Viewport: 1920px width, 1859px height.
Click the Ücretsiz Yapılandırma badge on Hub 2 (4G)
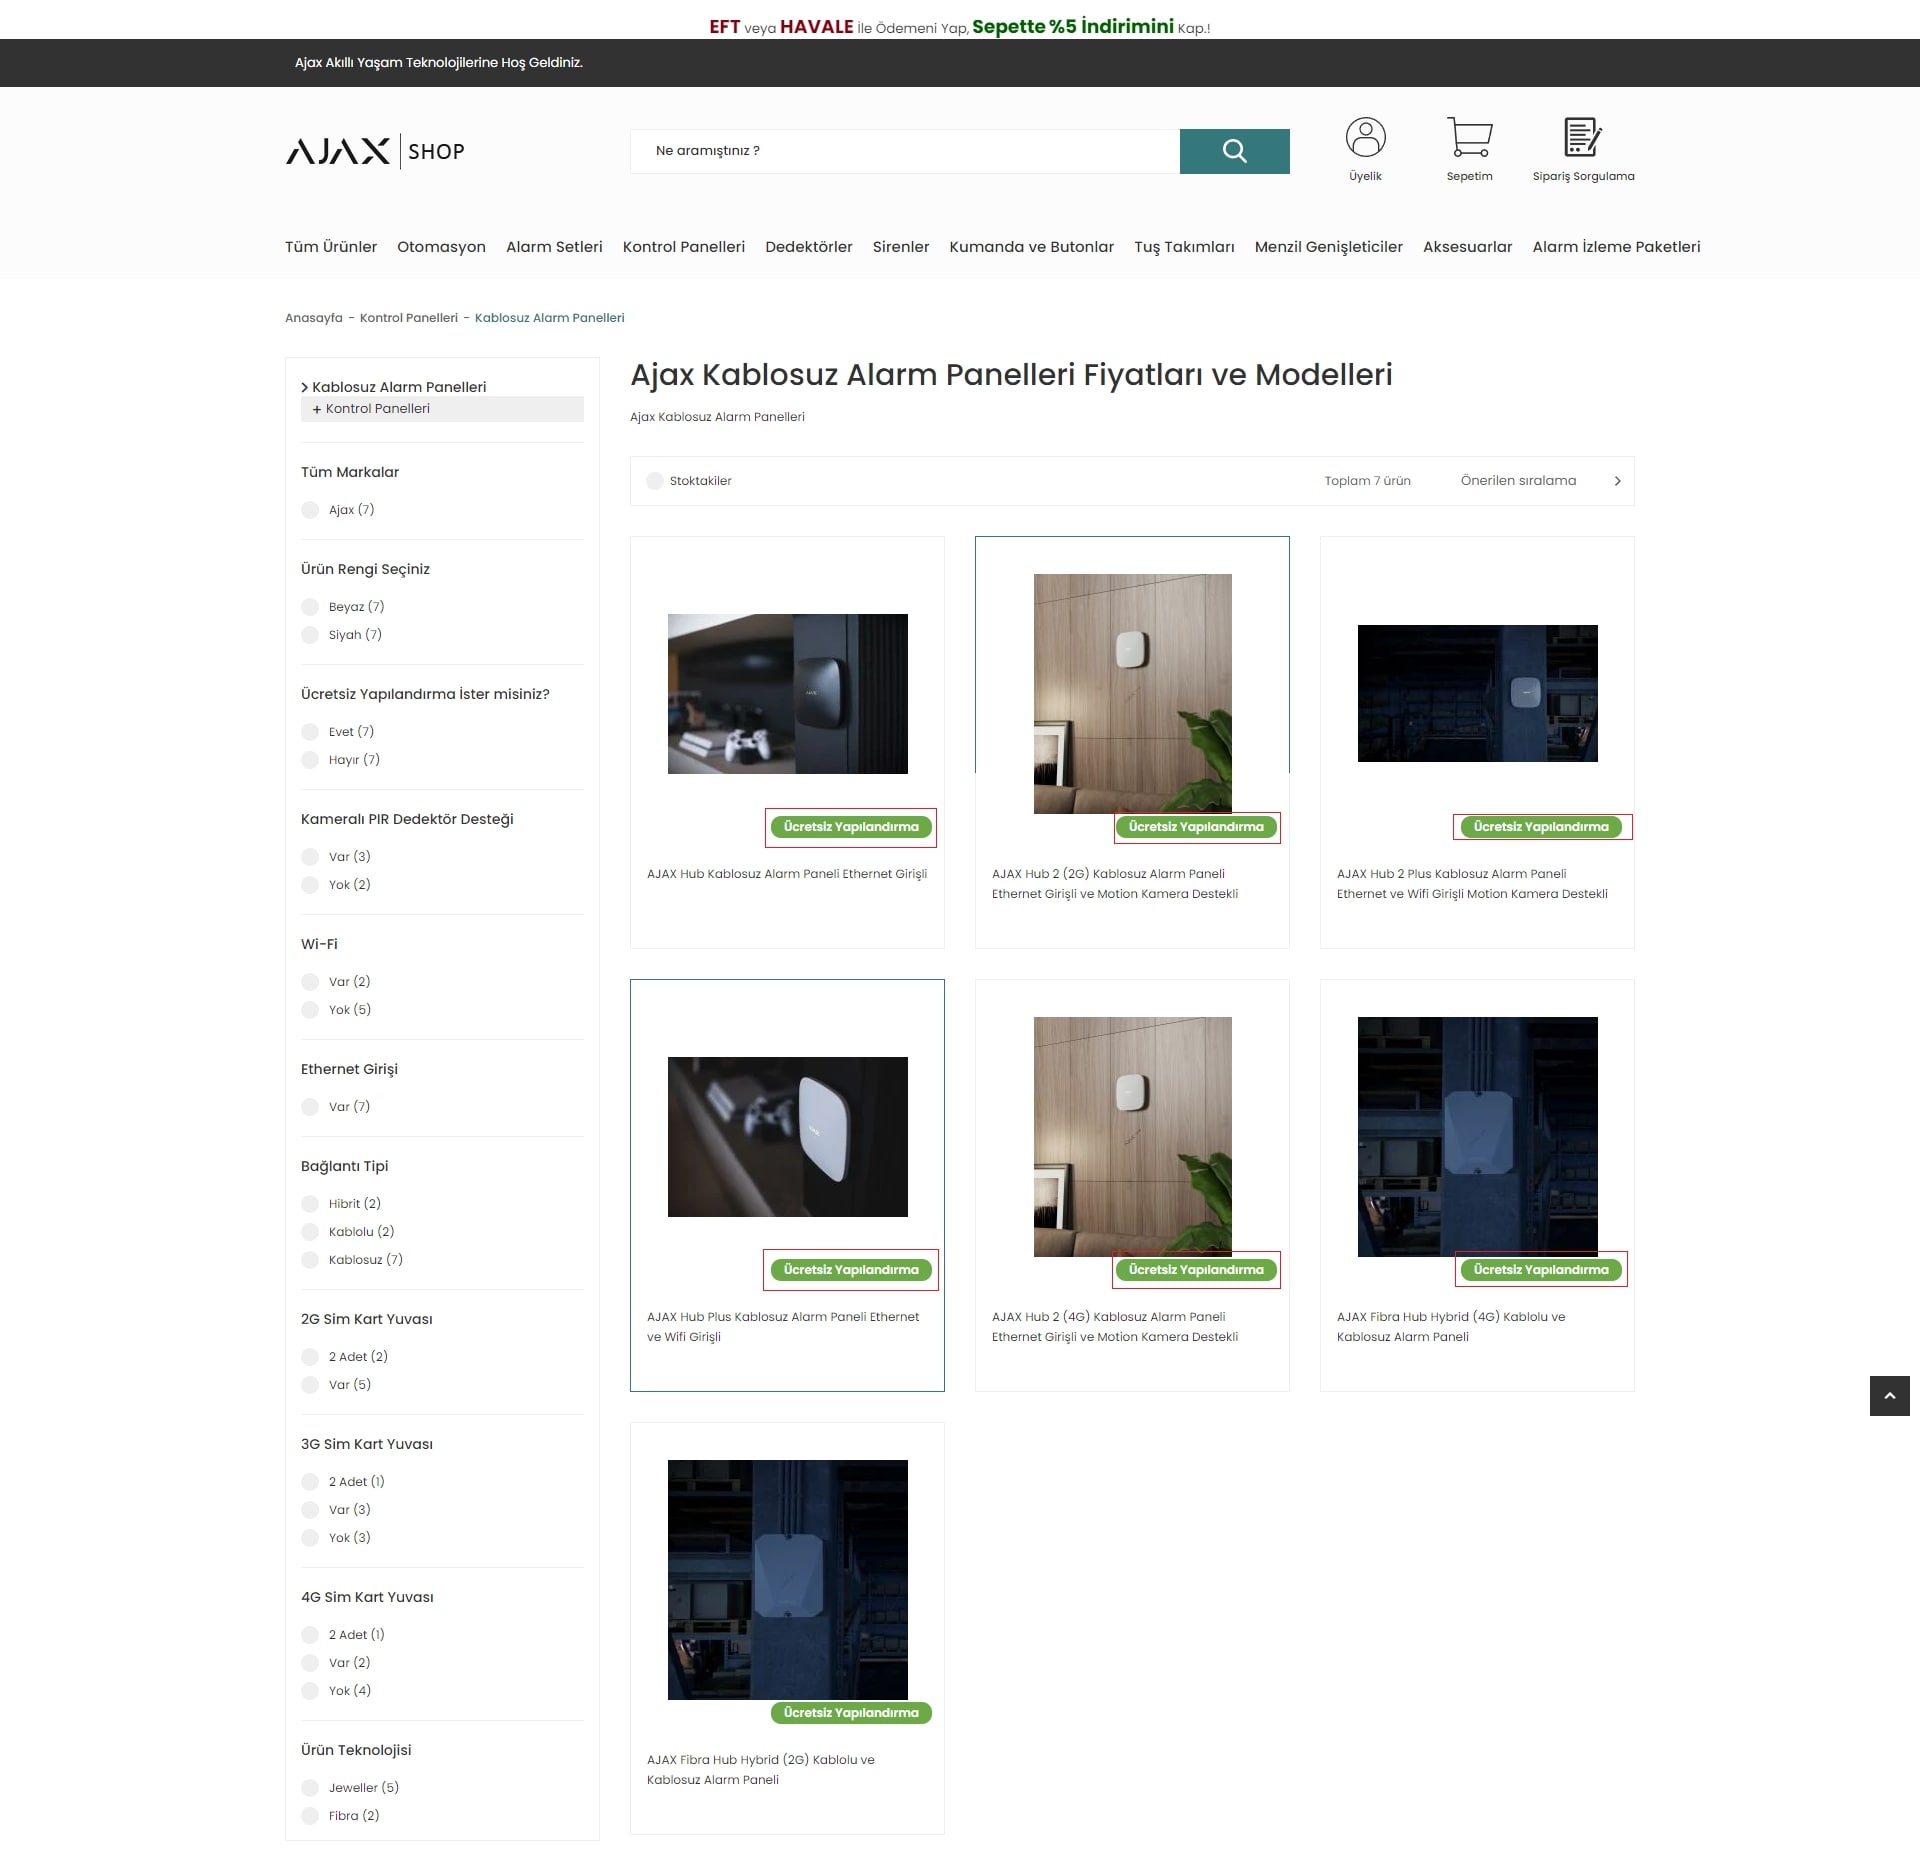1196,1270
